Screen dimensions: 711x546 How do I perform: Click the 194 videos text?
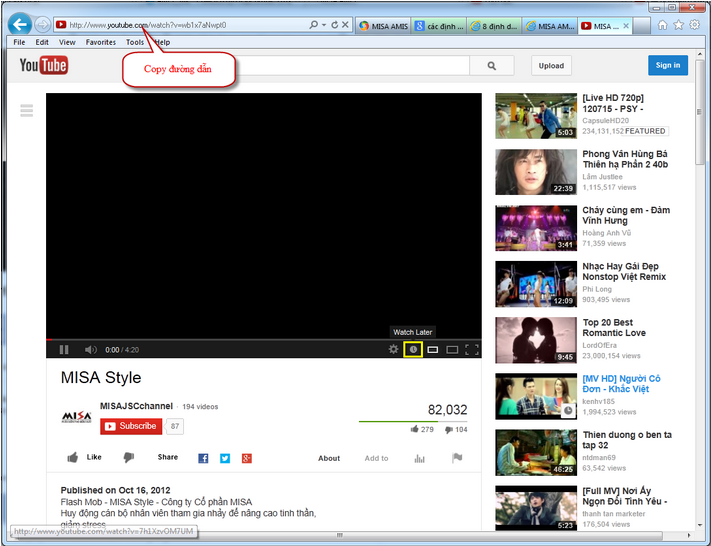coord(200,407)
